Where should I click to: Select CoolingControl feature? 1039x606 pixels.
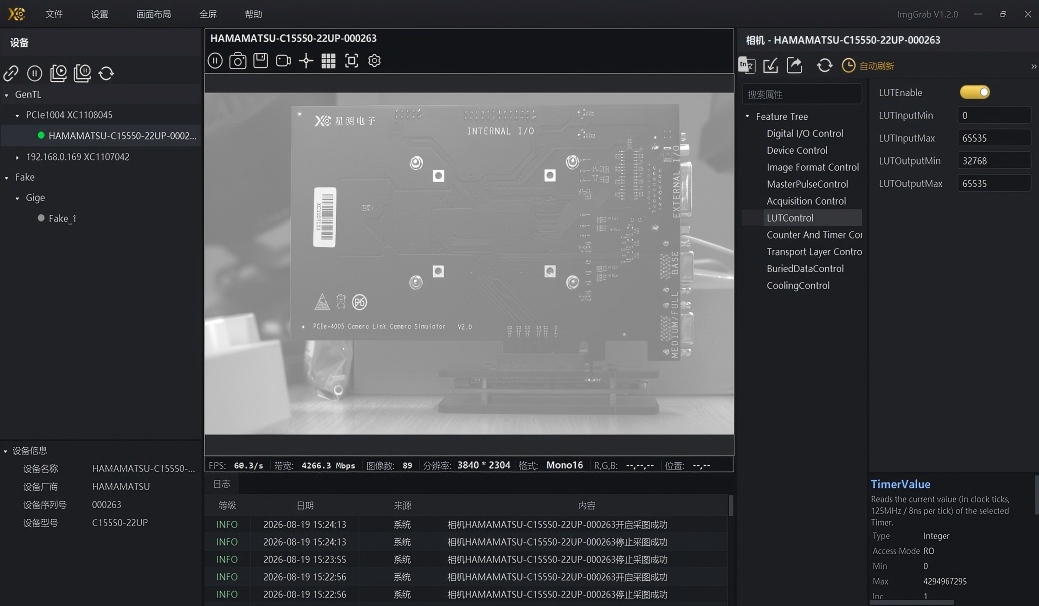tap(798, 285)
